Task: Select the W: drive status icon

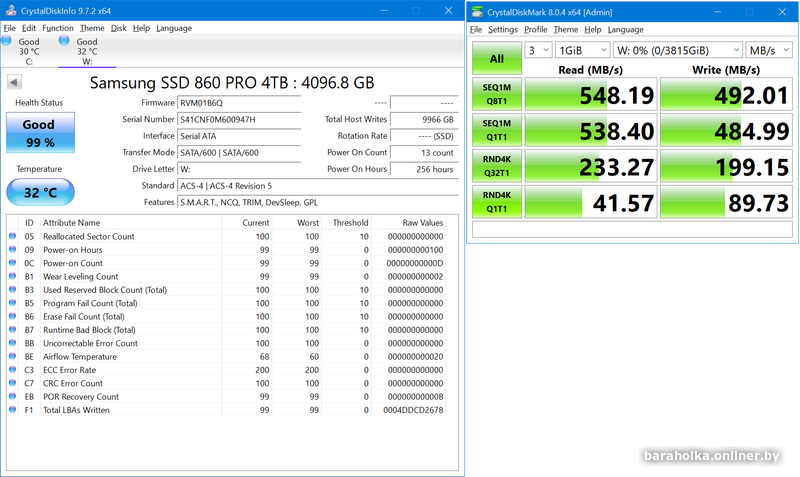Action: coord(65,41)
